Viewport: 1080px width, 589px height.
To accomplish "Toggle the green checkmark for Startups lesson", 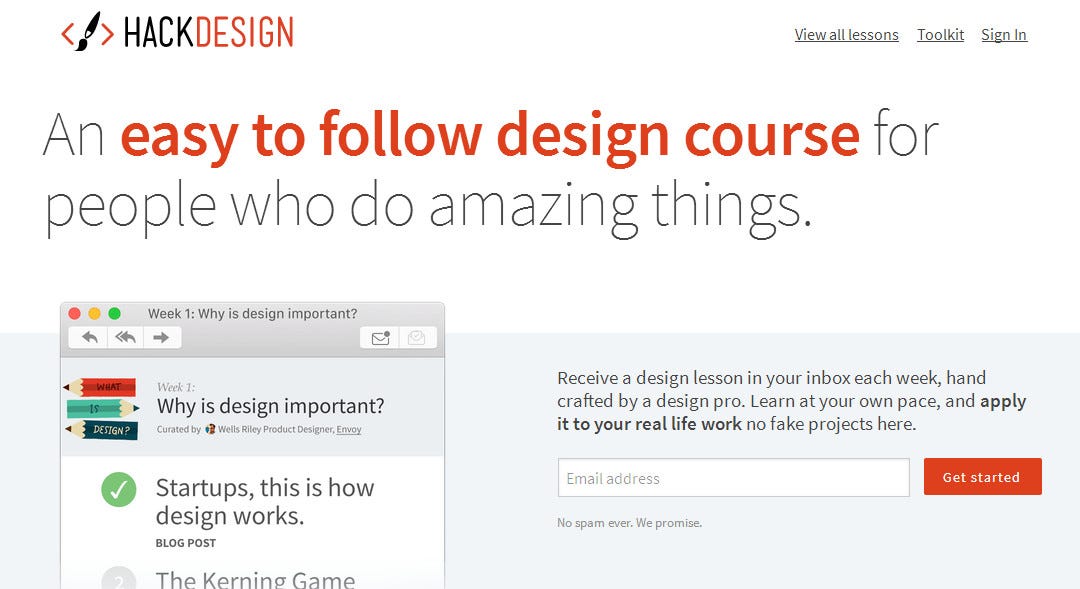I will [118, 489].
